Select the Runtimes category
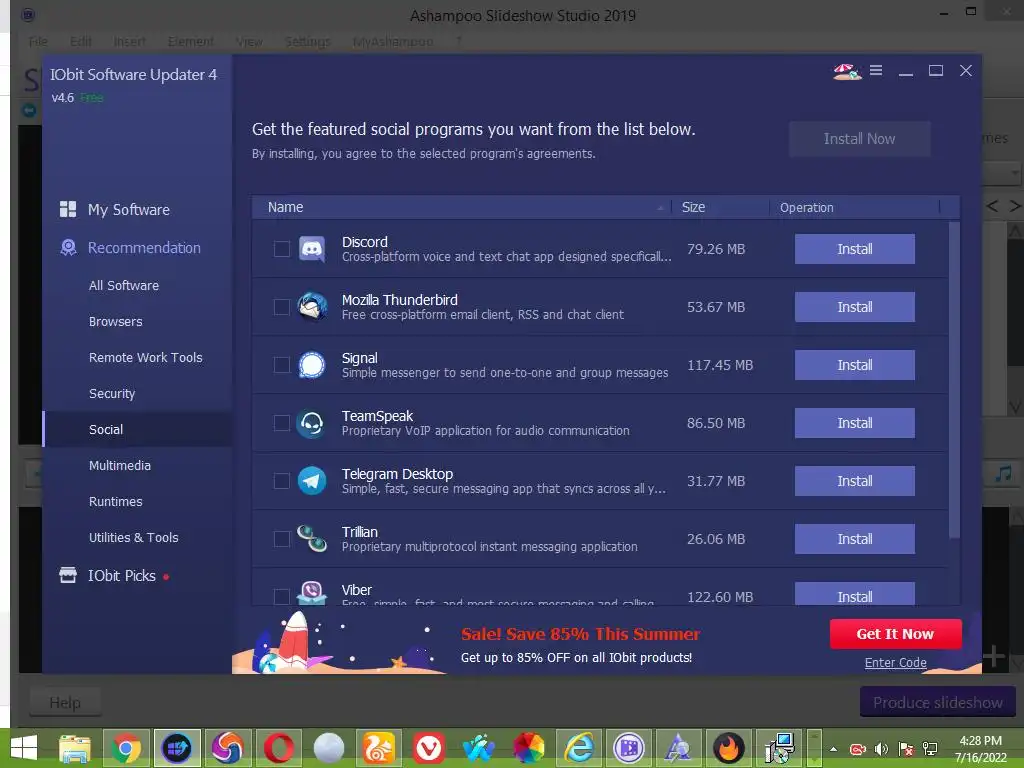 click(x=116, y=501)
